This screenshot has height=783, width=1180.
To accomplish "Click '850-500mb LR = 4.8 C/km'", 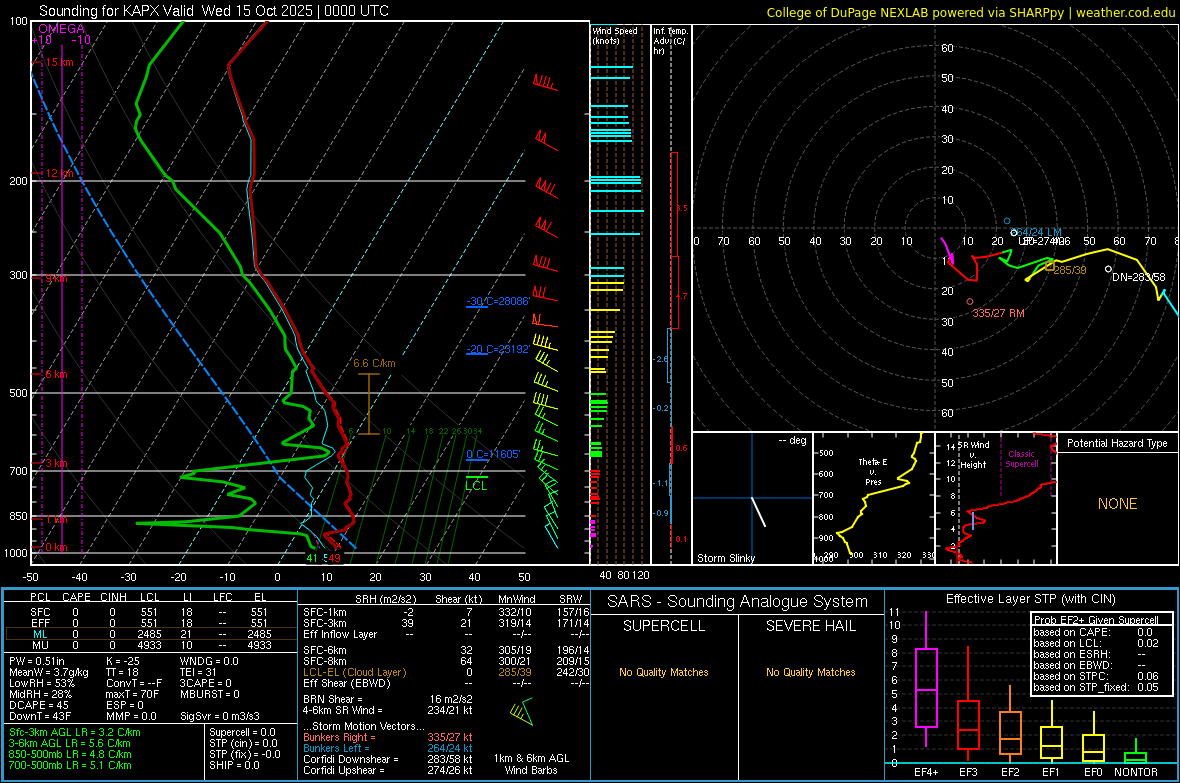I will click(70, 754).
